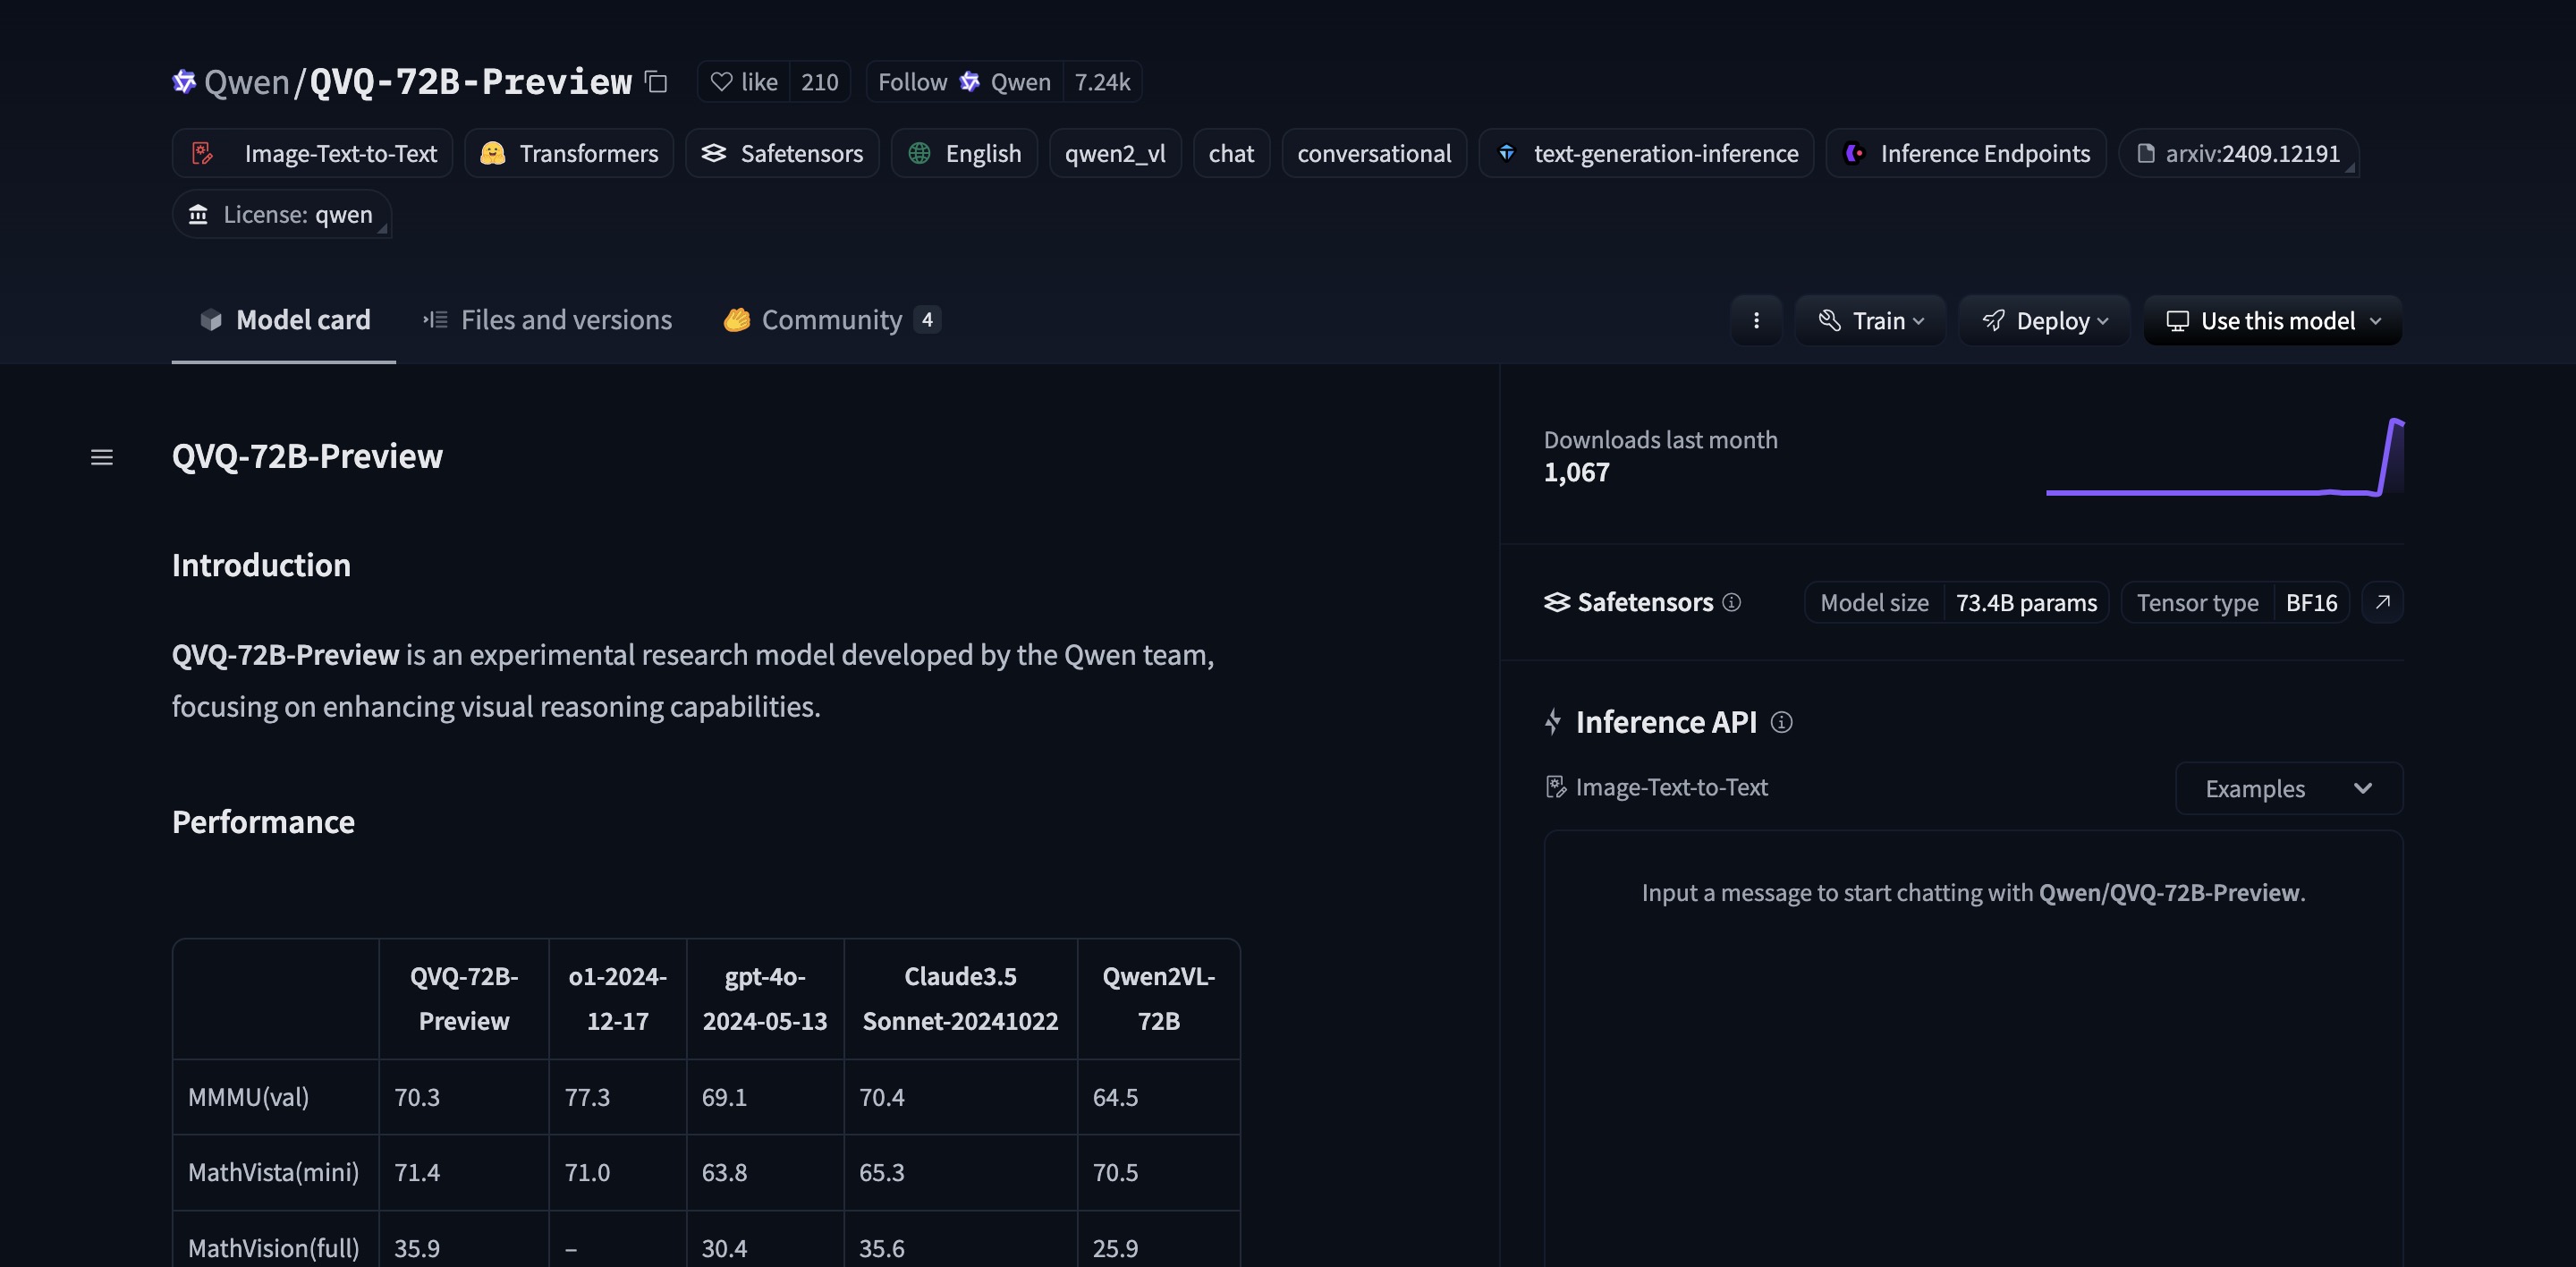Click the Performance section heading
2576x1267 pixels.
(x=263, y=822)
